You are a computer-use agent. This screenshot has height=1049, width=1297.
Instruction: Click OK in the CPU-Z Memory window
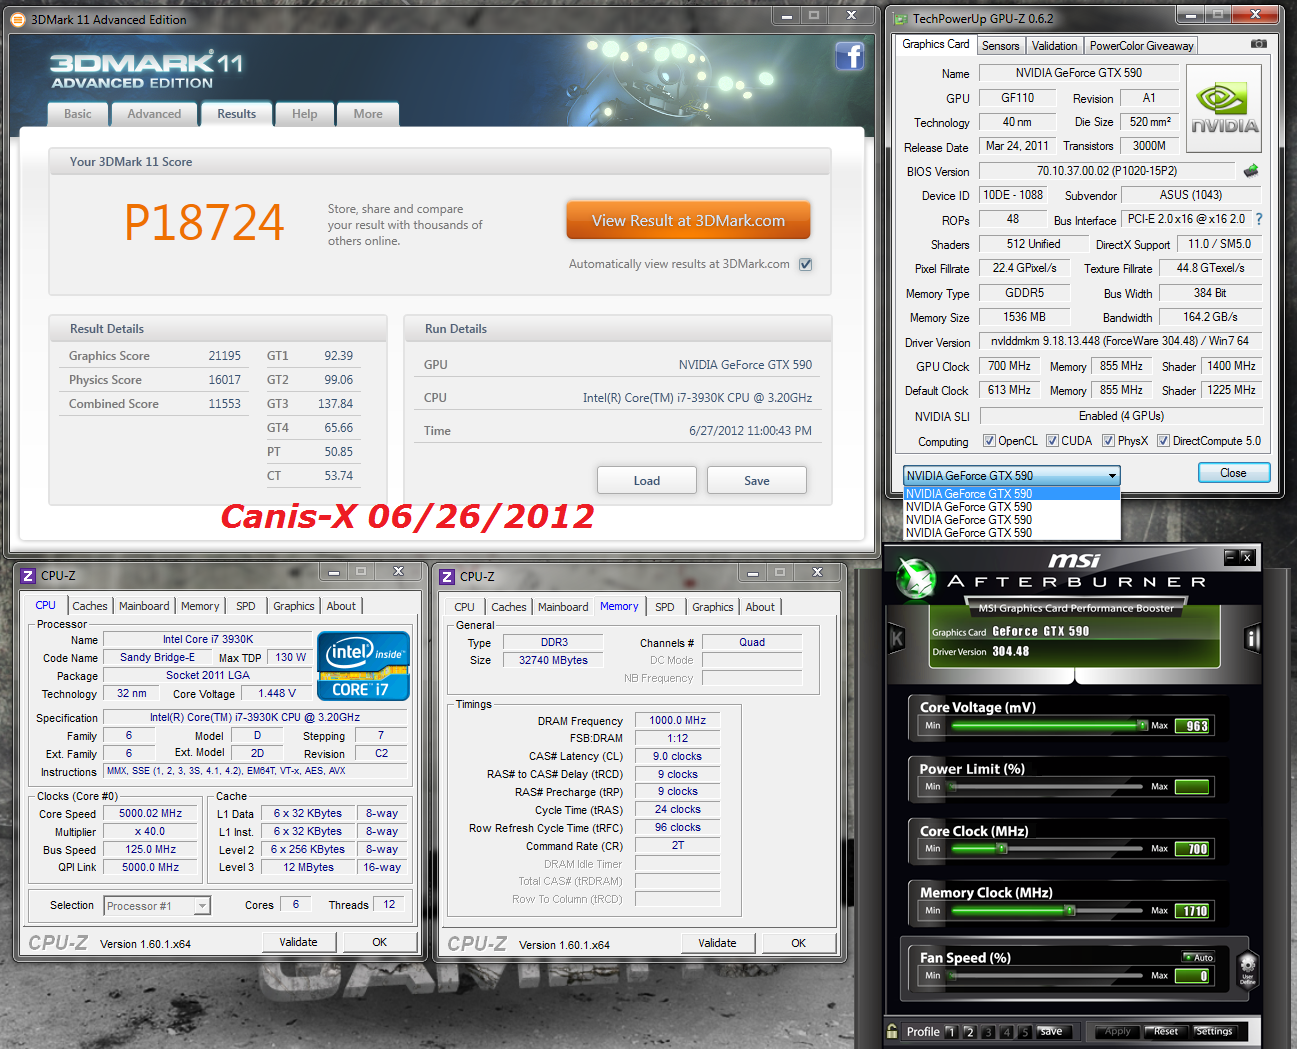tap(798, 943)
